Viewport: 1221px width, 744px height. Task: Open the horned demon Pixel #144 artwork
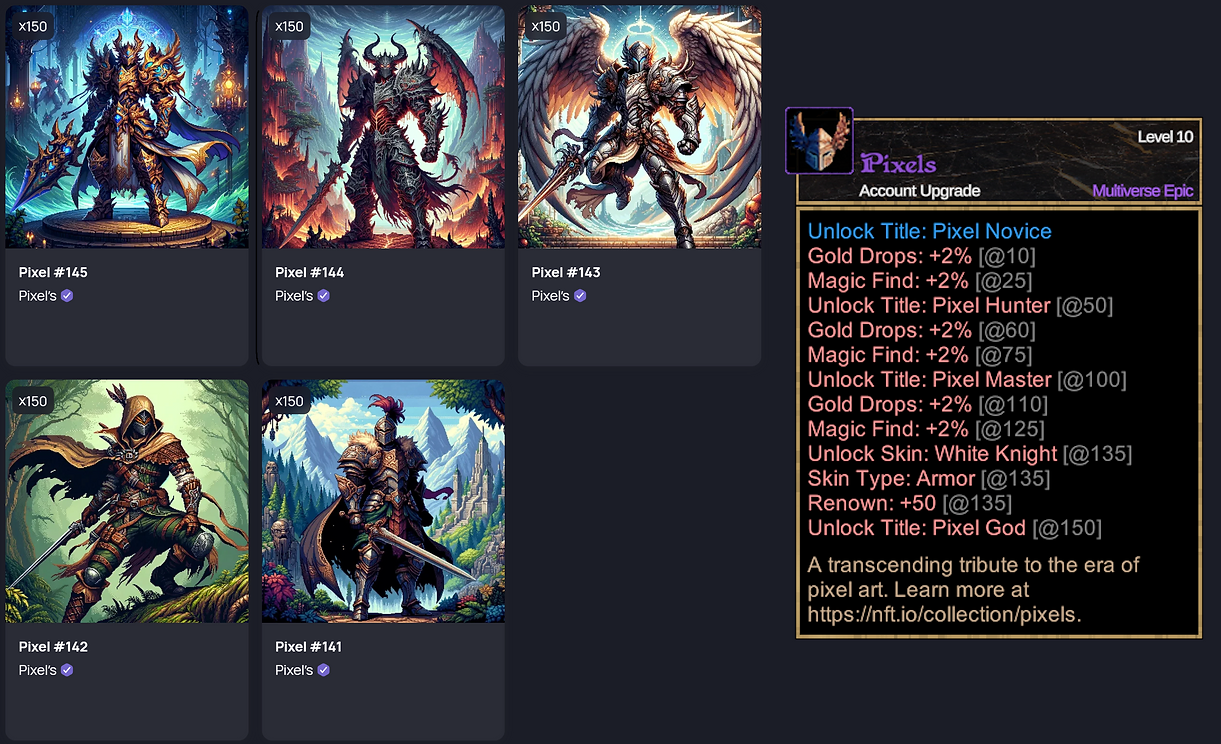pyautogui.click(x=383, y=127)
